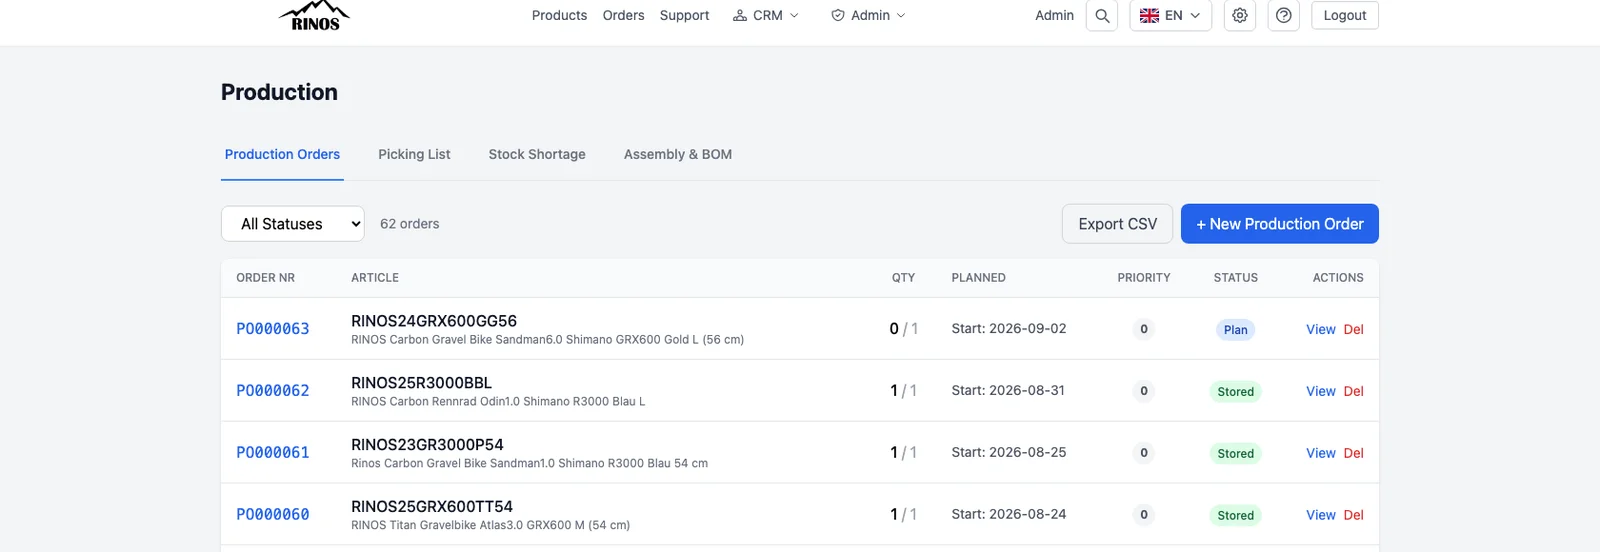The image size is (1600, 552).
Task: Click the Sandman6.0 Gold L description text
Action: [x=547, y=340]
